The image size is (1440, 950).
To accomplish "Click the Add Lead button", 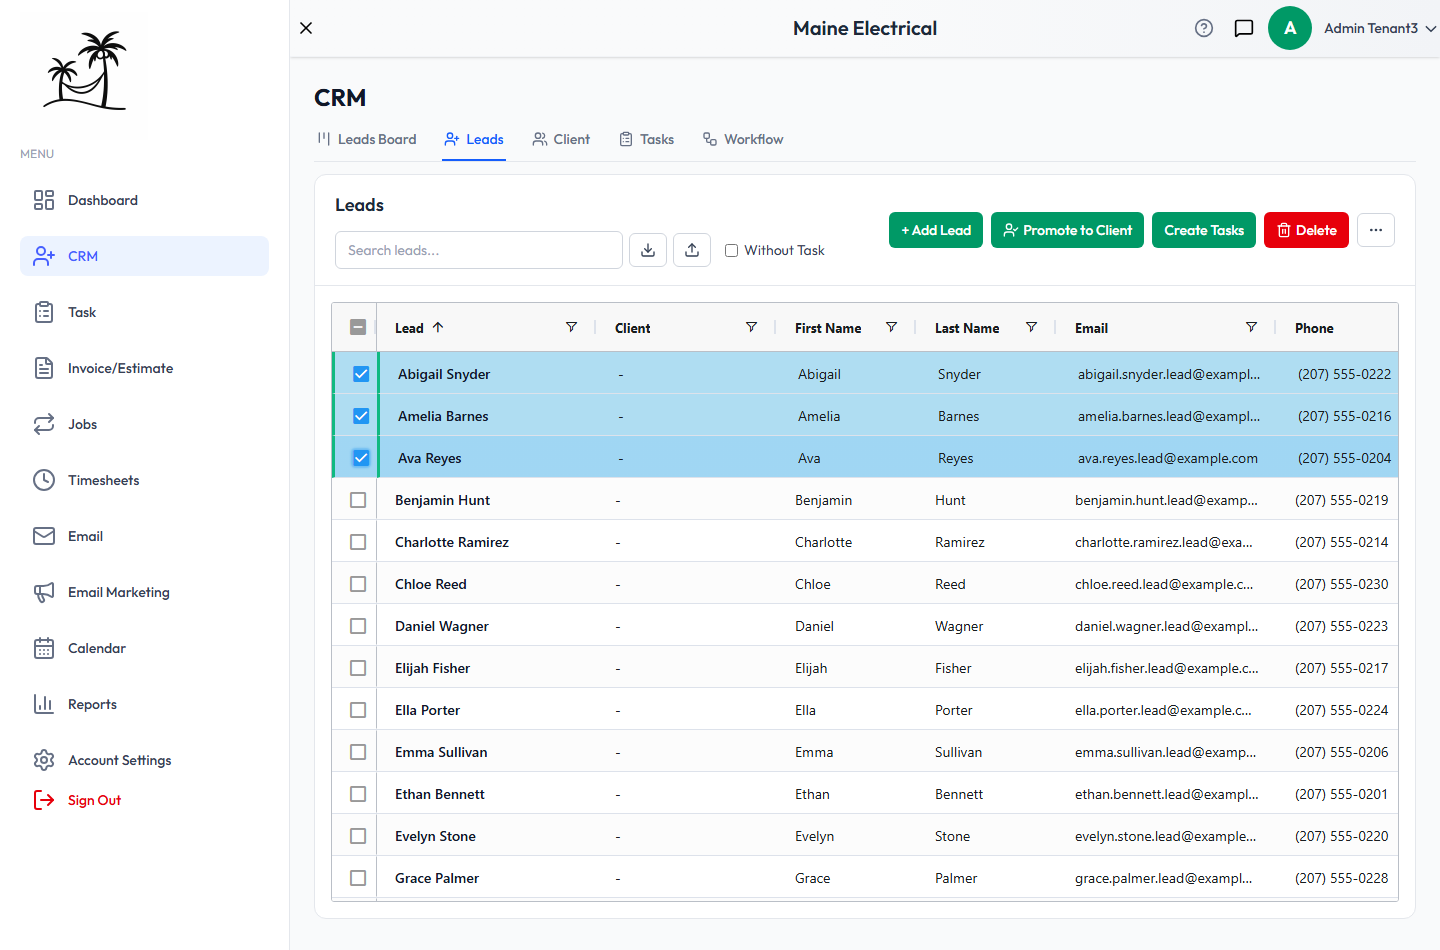I will tap(936, 230).
